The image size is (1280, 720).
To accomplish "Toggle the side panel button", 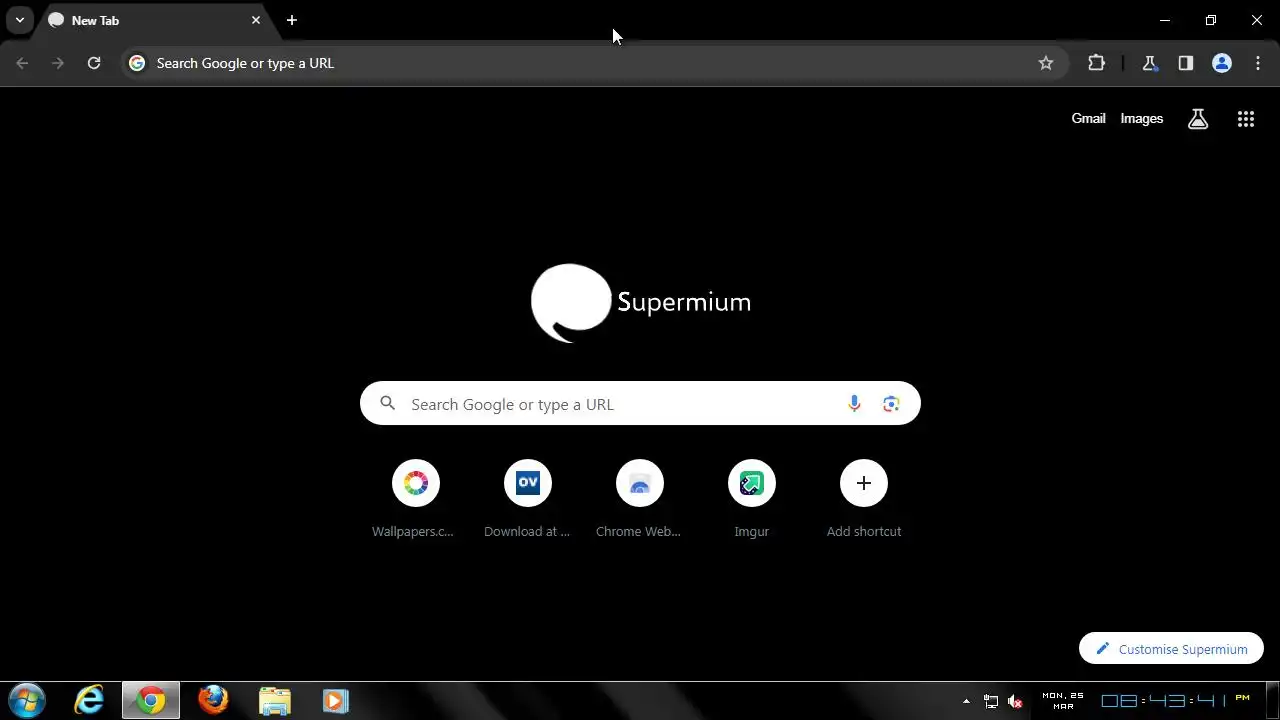I will (1186, 63).
